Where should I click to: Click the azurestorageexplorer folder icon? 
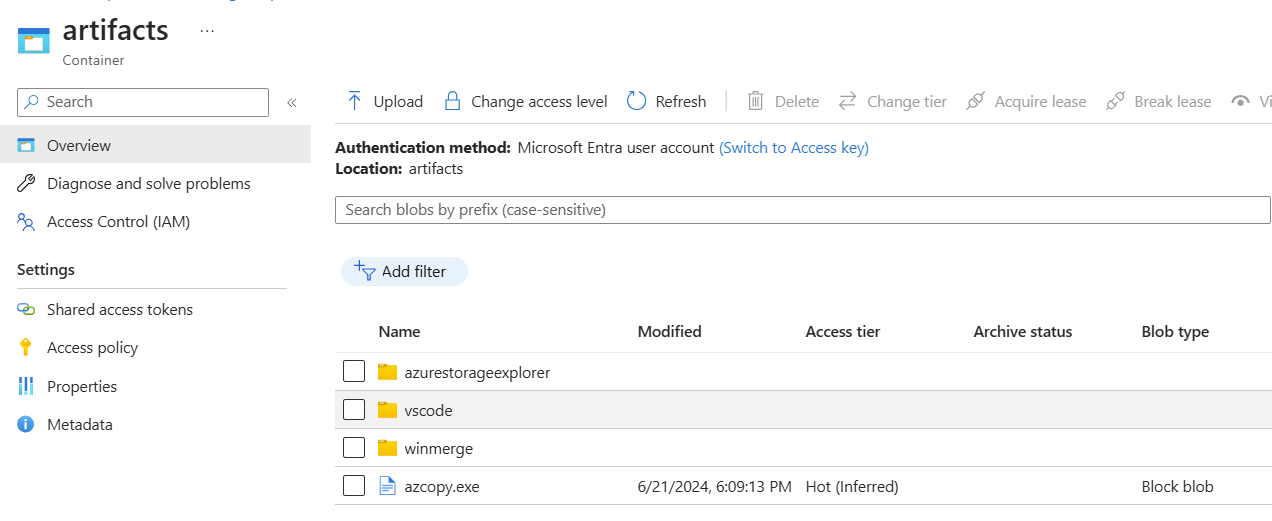[388, 372]
